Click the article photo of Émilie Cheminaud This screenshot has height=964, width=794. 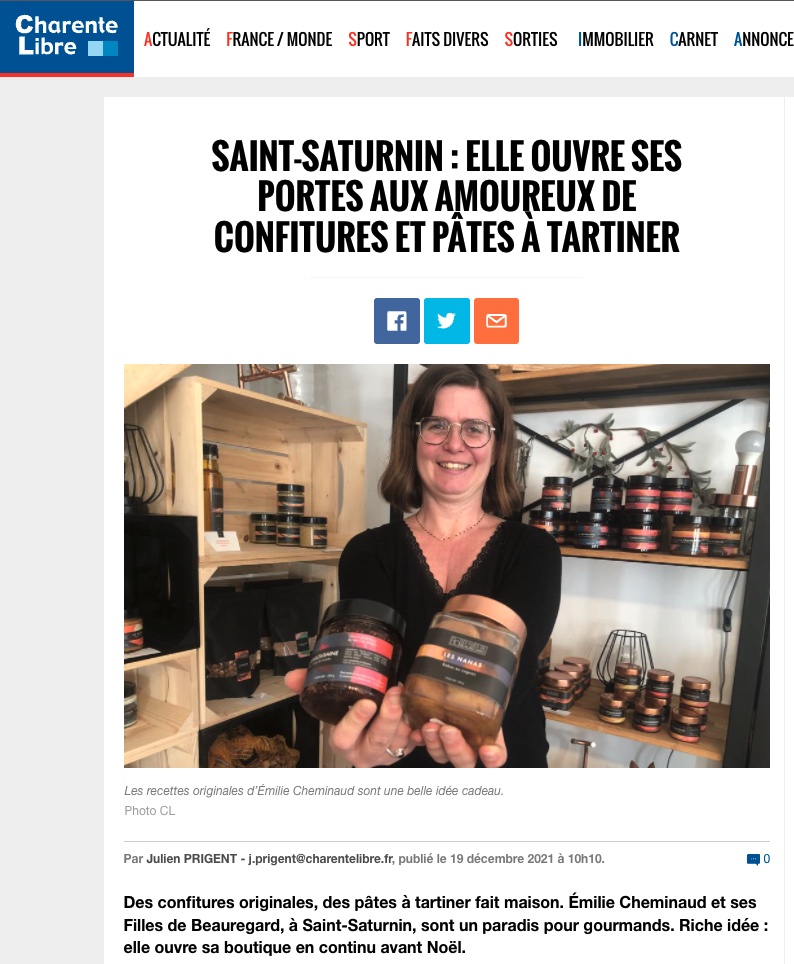447,566
